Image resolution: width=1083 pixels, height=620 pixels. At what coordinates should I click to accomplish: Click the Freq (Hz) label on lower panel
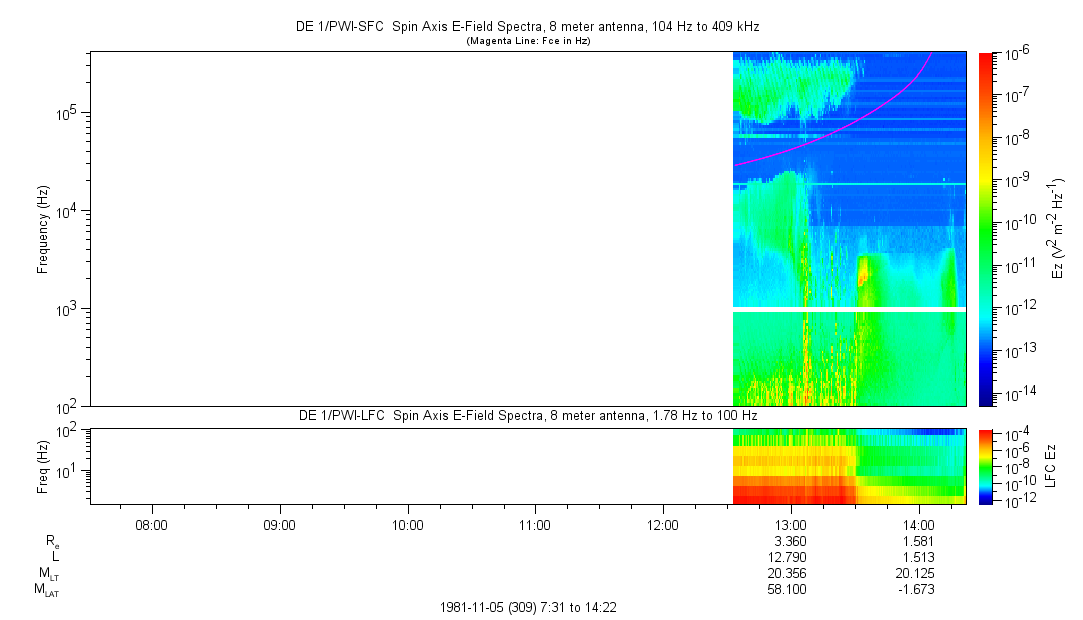coord(43,465)
